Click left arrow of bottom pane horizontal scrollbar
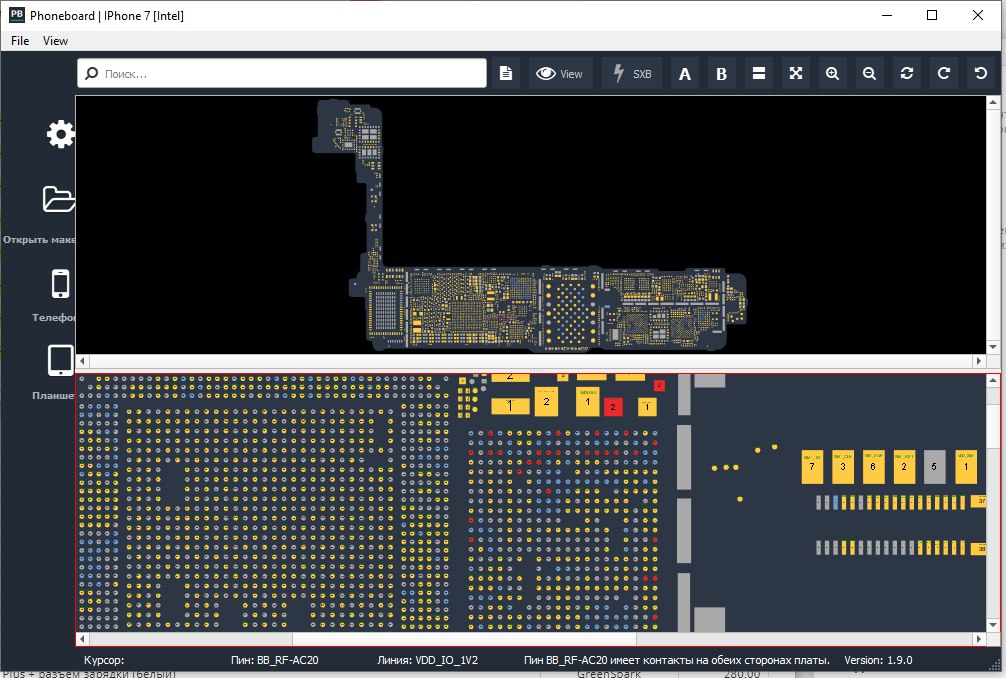Image resolution: width=1006 pixels, height=678 pixels. click(82, 639)
